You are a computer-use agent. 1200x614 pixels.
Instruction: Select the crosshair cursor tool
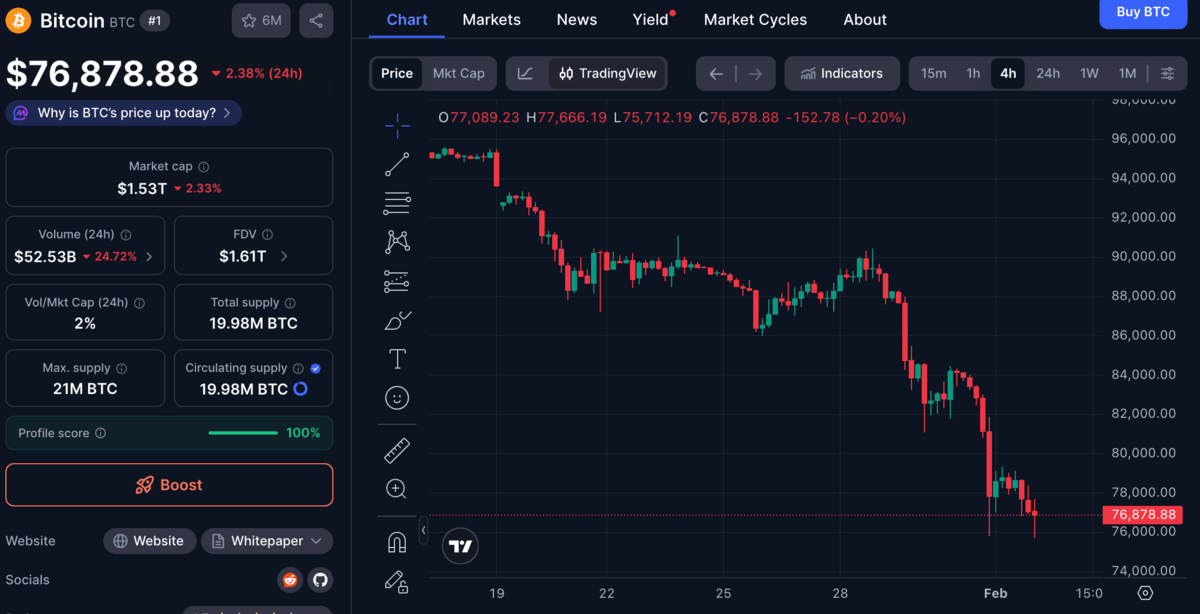(397, 125)
